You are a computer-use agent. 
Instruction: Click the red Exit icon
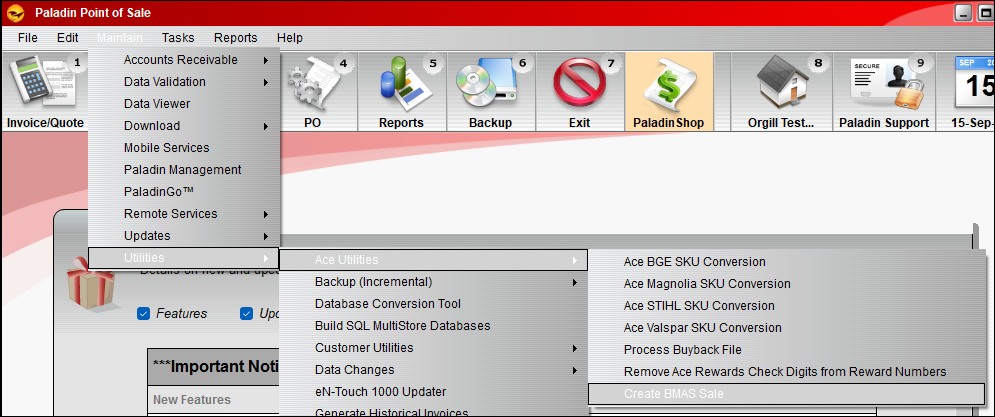579,90
